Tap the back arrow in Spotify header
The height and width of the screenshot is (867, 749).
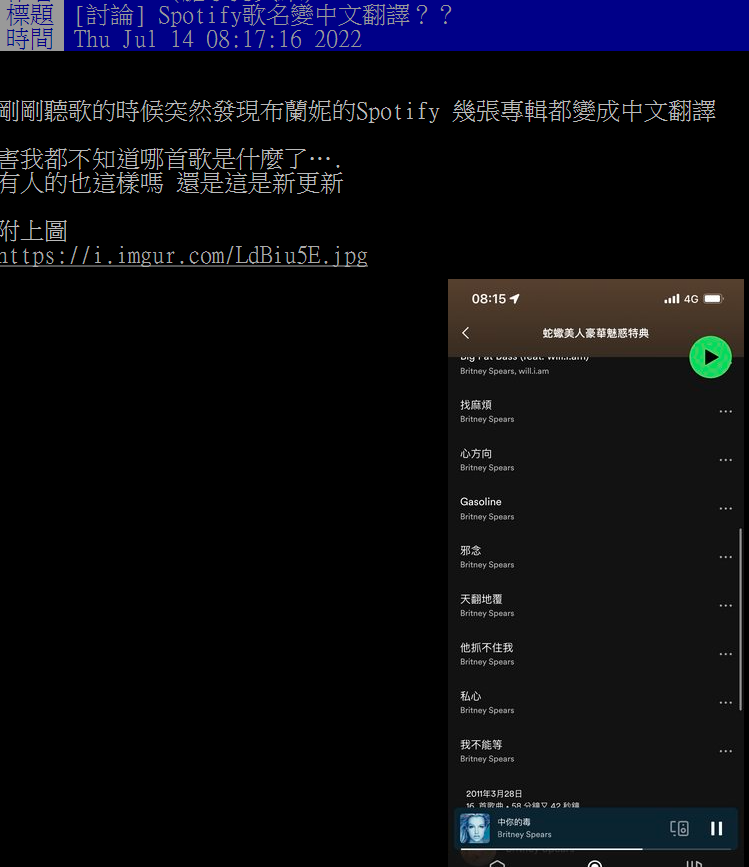click(465, 333)
